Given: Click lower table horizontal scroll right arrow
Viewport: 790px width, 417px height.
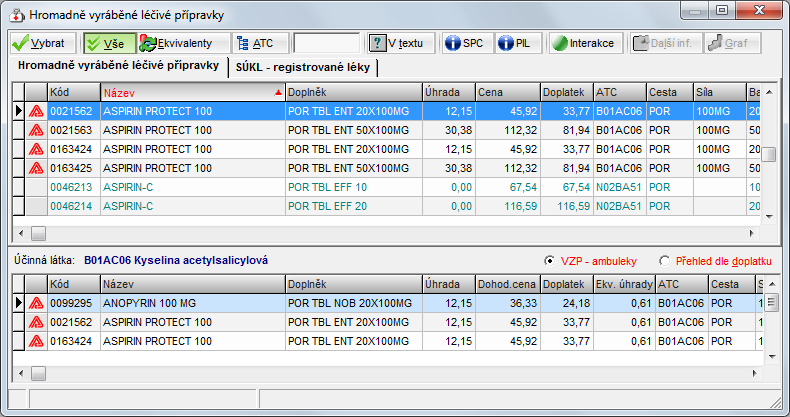Looking at the screenshot, I should (754, 373).
